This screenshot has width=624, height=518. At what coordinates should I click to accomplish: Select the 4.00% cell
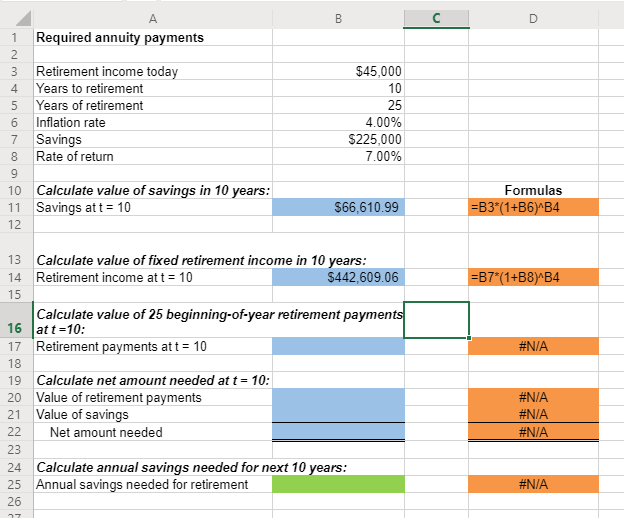pyautogui.click(x=338, y=123)
